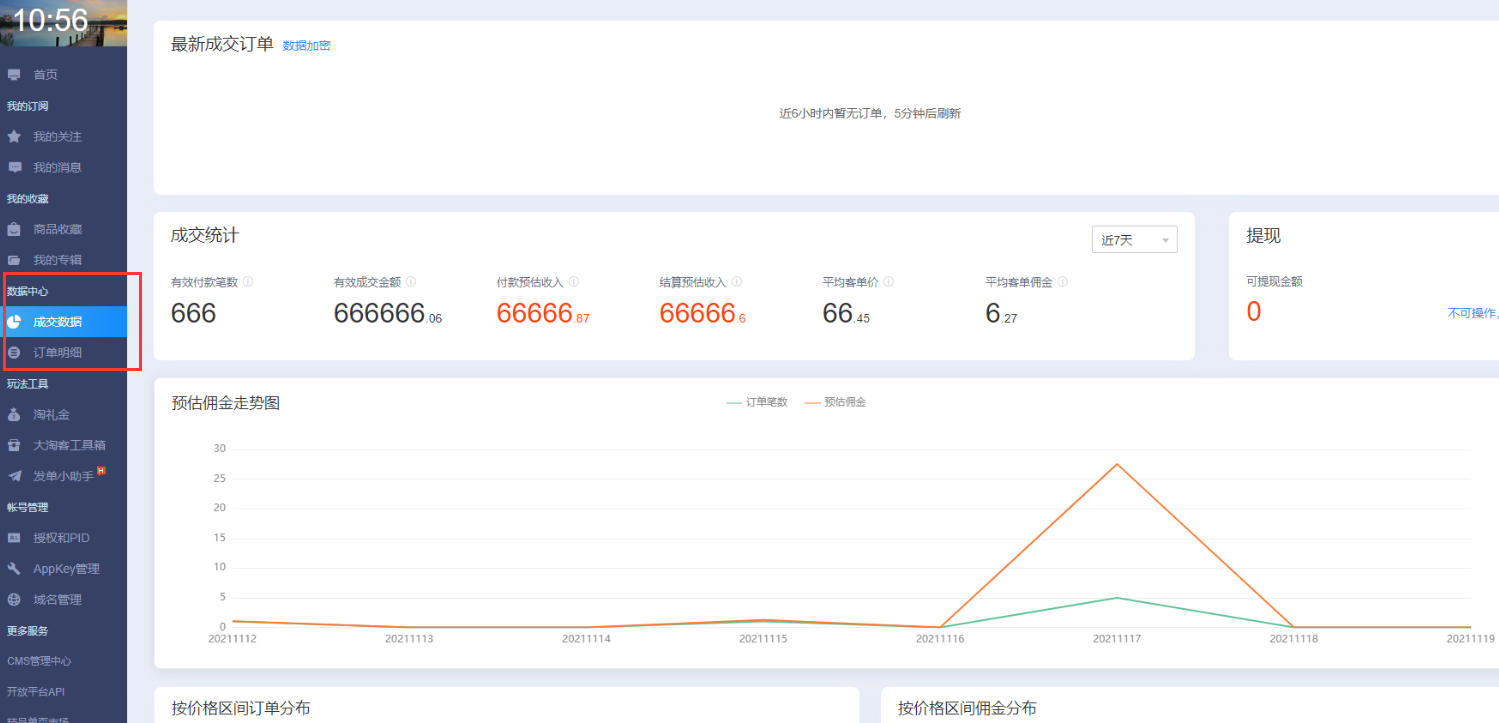
Task: Click the star icon beside 我的关注
Action: click(x=14, y=136)
